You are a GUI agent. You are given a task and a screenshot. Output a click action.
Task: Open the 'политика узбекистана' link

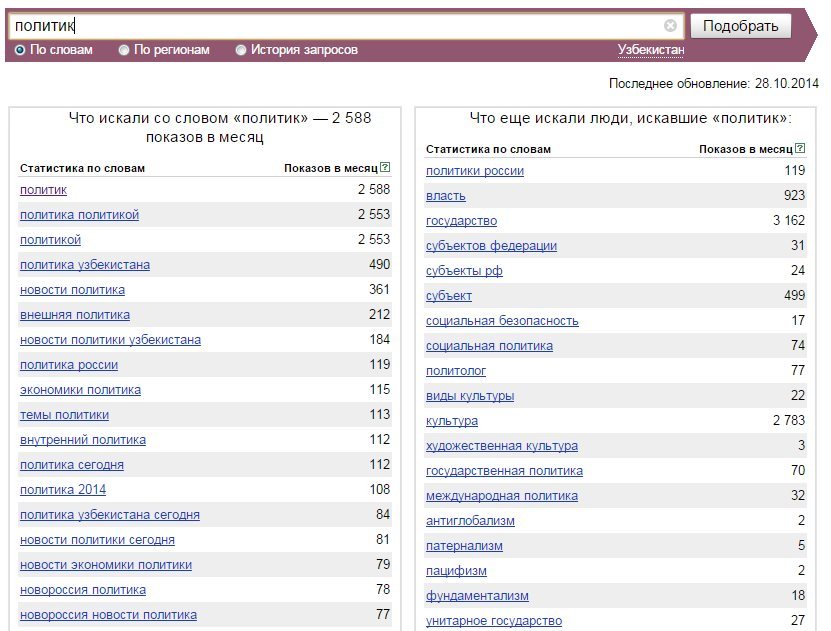coord(85,264)
